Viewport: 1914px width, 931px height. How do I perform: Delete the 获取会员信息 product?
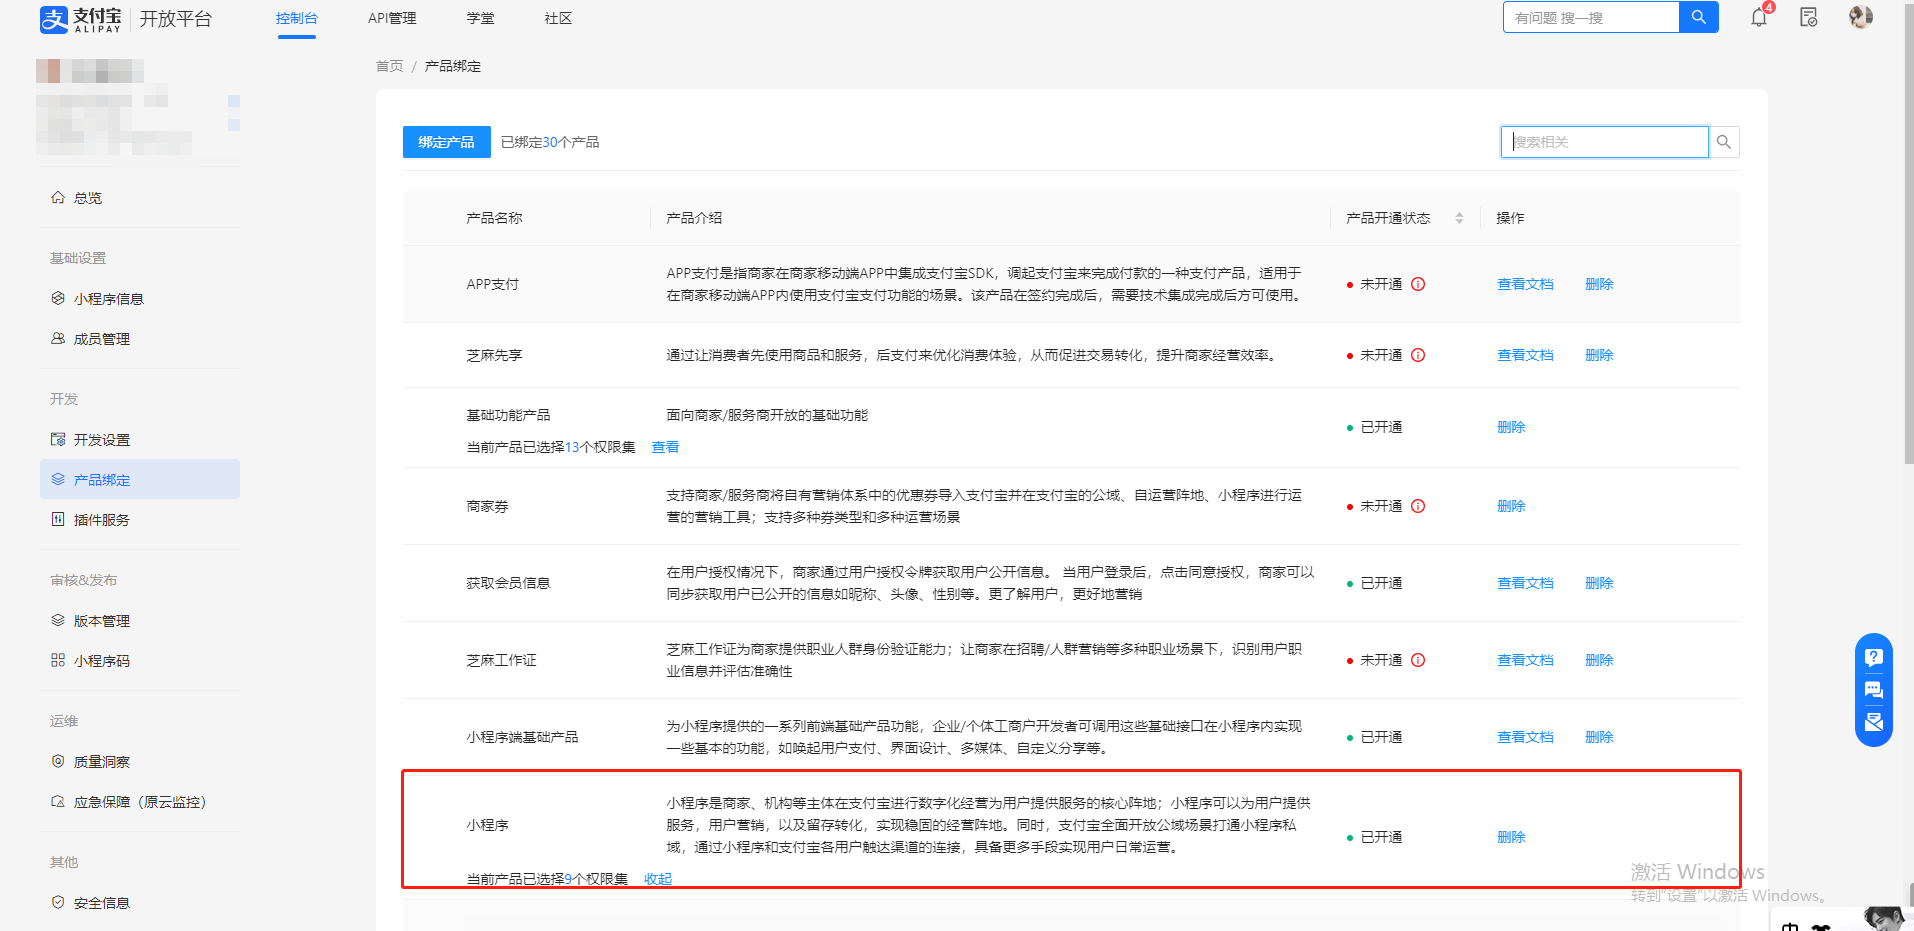pyautogui.click(x=1599, y=583)
